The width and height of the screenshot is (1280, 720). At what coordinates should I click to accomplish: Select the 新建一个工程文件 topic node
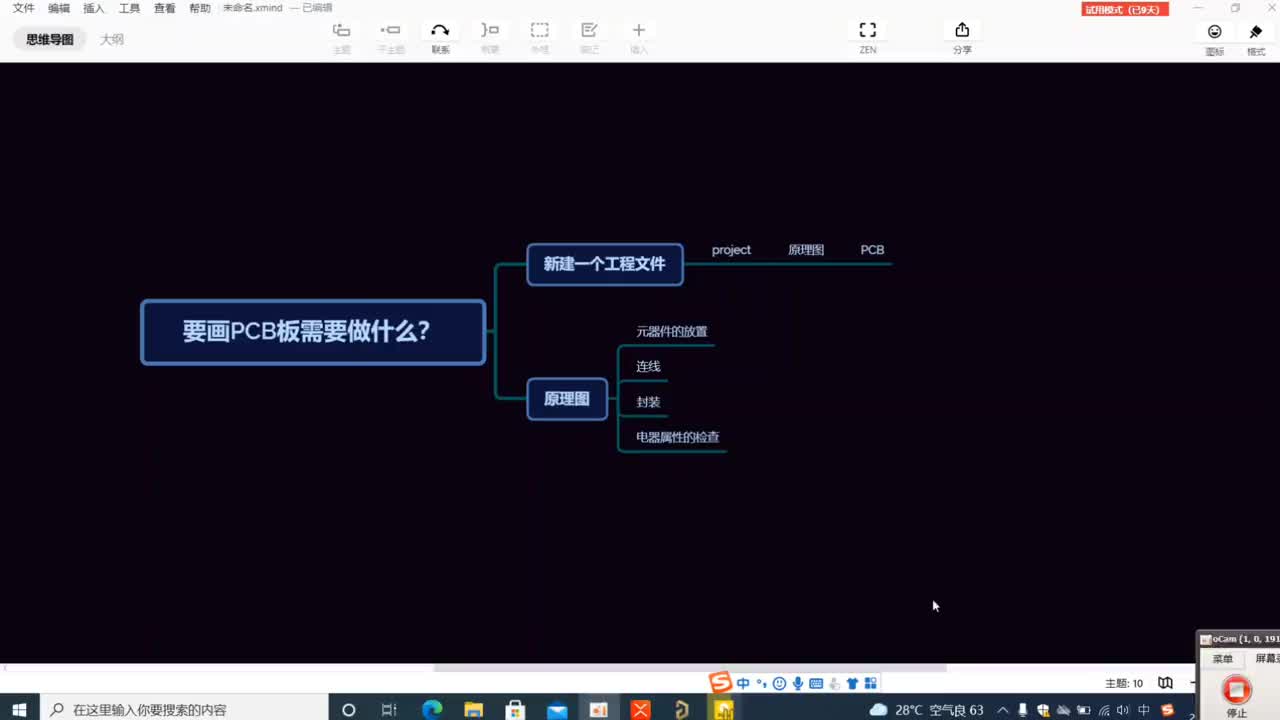[x=605, y=264]
